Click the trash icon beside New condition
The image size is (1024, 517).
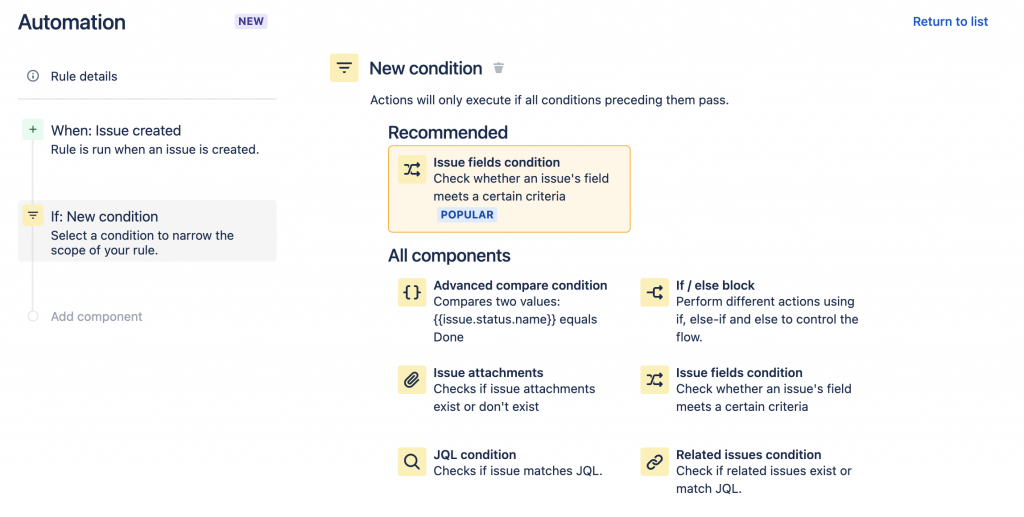(499, 68)
